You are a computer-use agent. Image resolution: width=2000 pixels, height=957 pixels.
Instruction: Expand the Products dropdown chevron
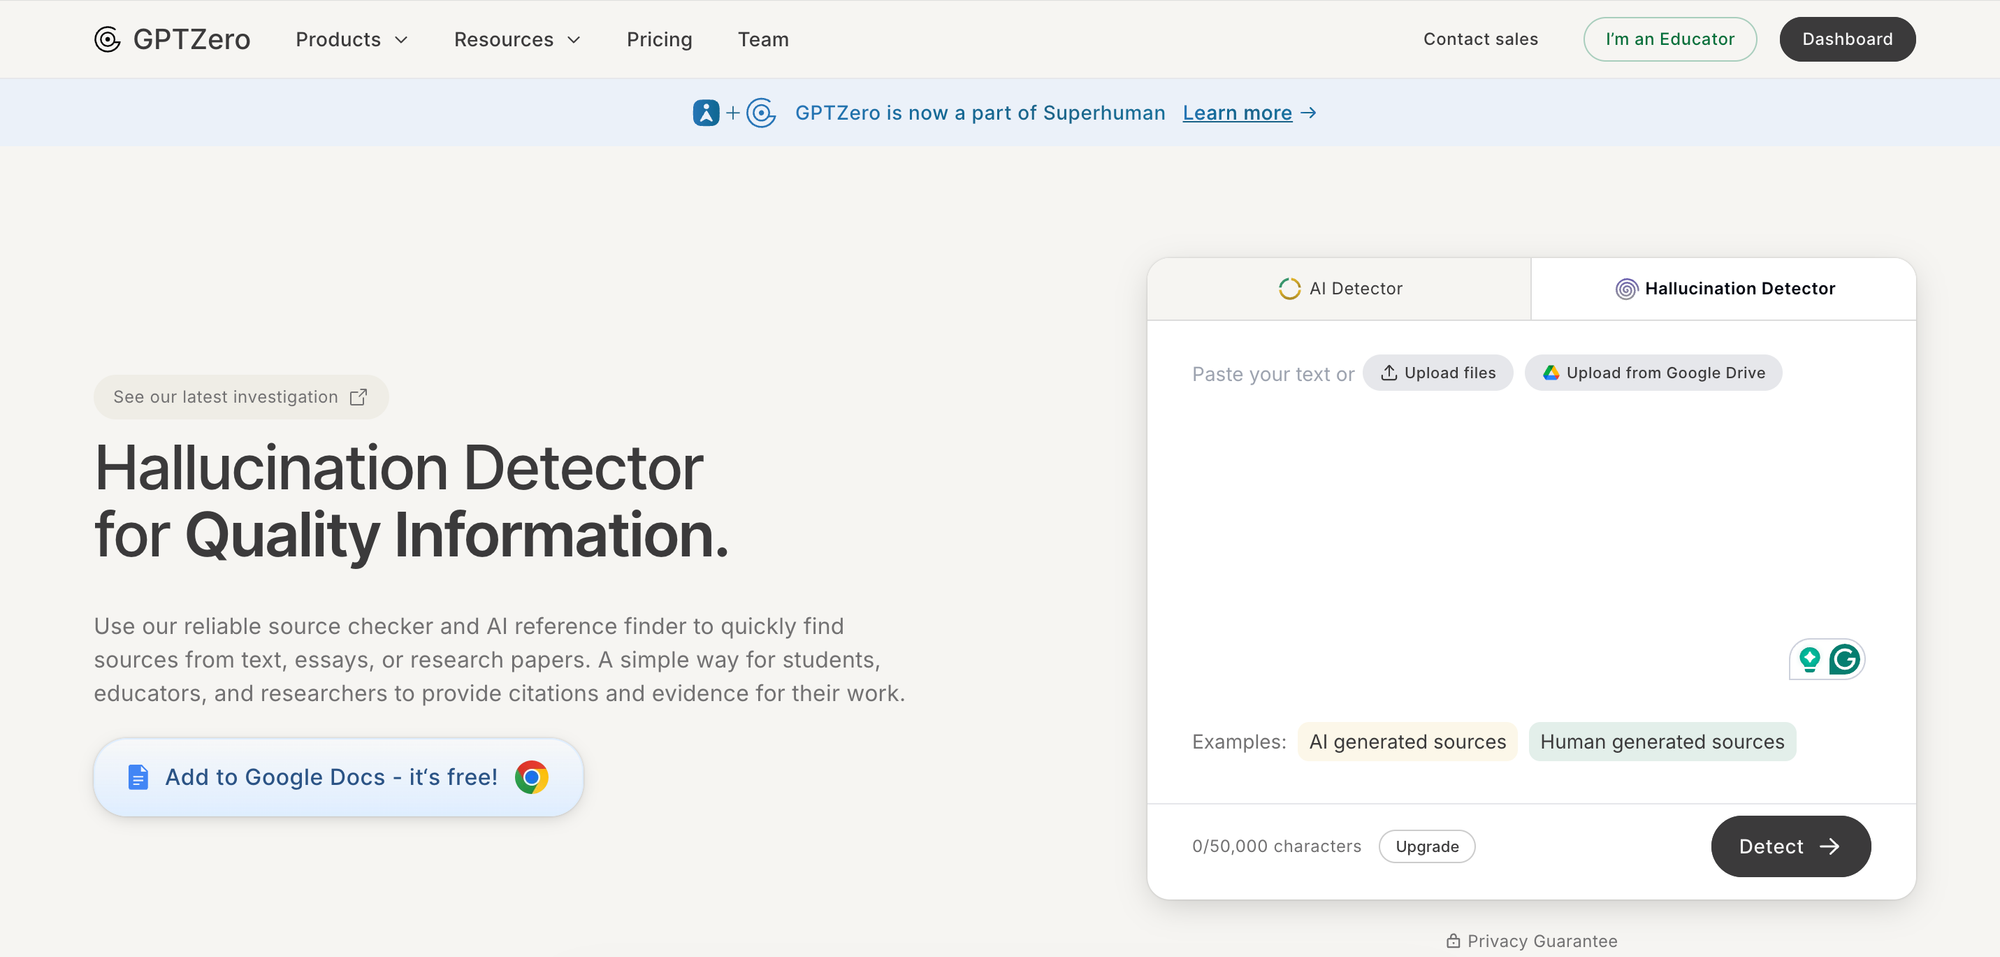tap(401, 40)
